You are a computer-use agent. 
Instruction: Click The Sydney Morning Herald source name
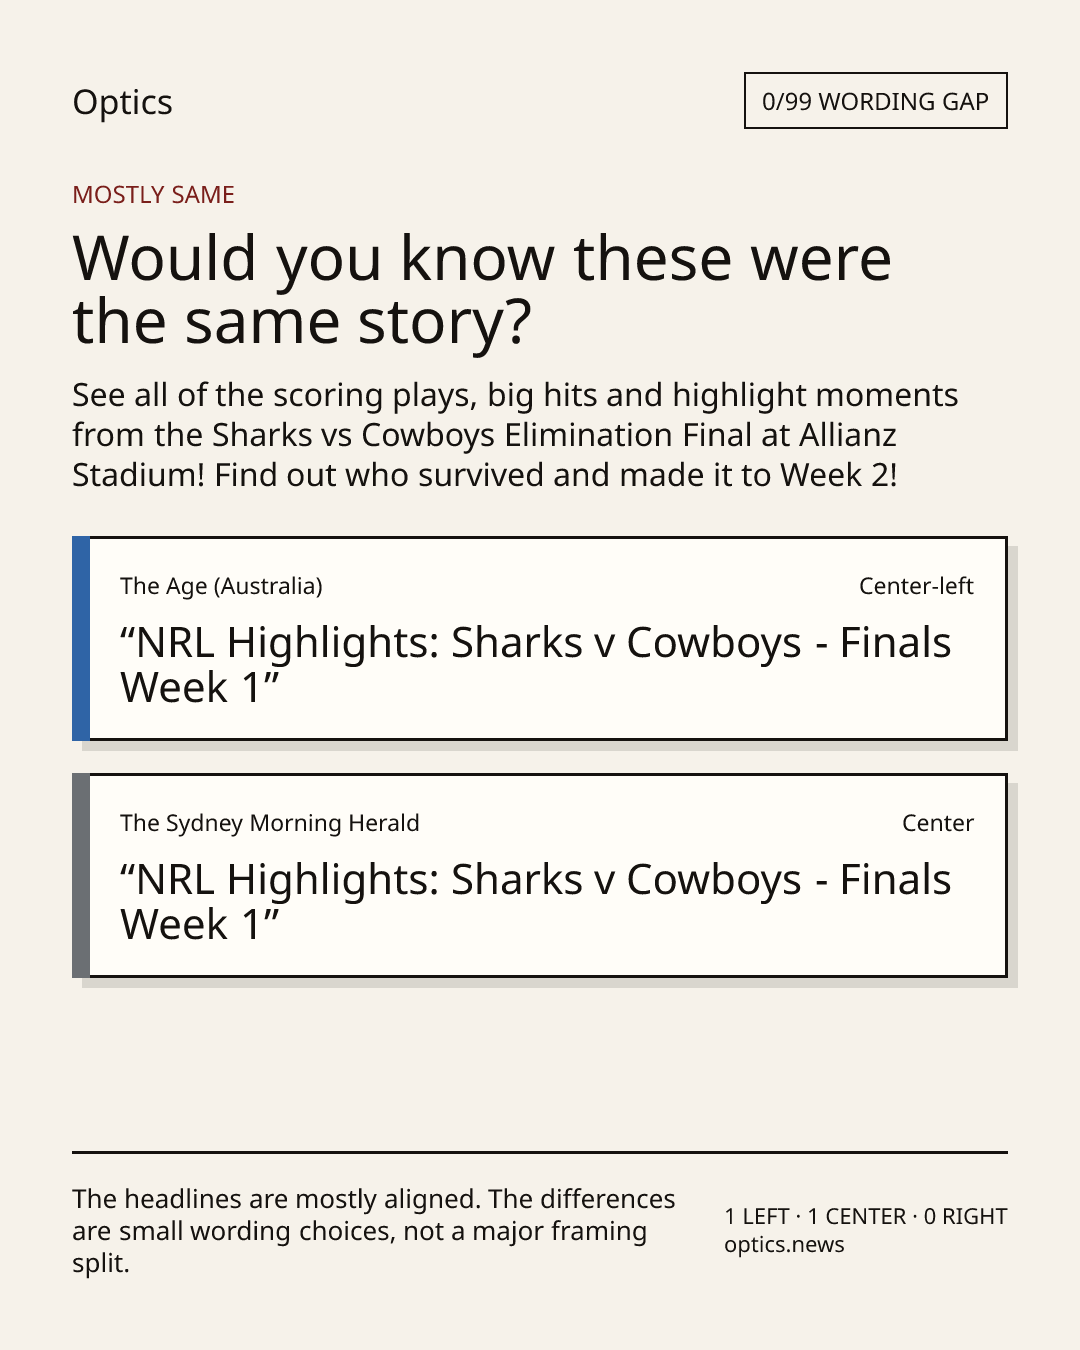pyautogui.click(x=270, y=823)
